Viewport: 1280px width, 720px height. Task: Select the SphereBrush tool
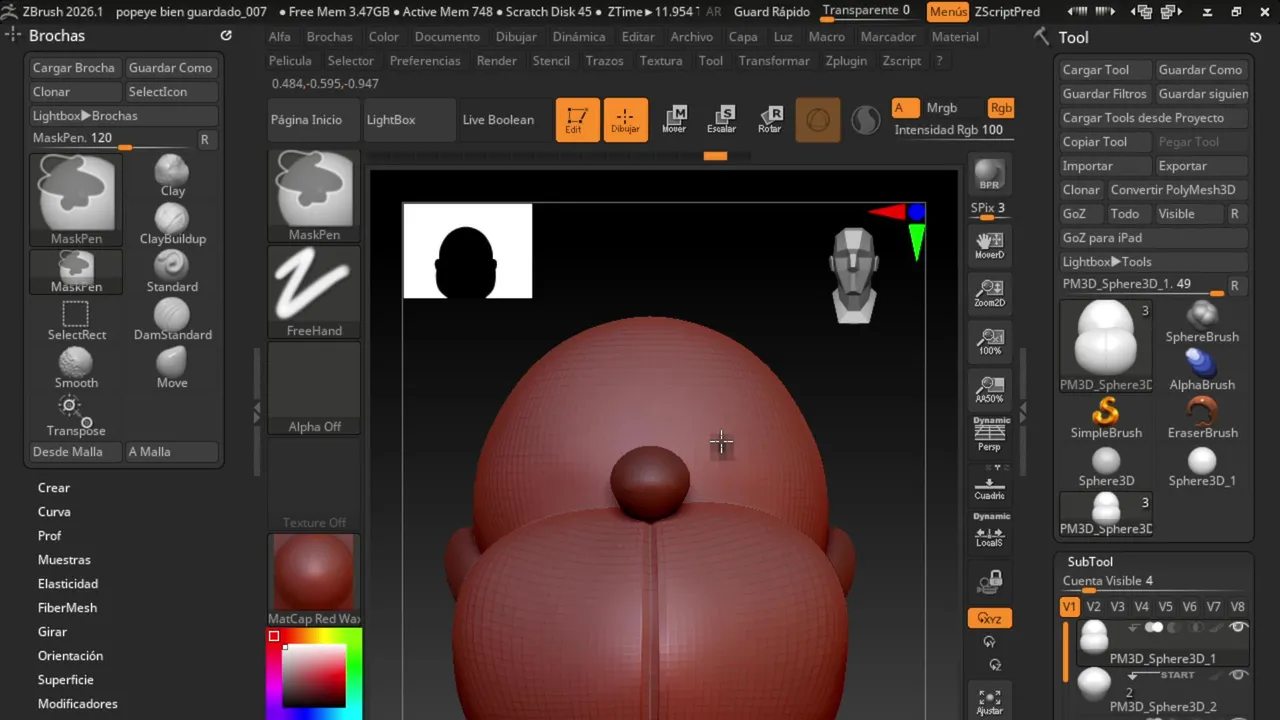click(x=1202, y=322)
